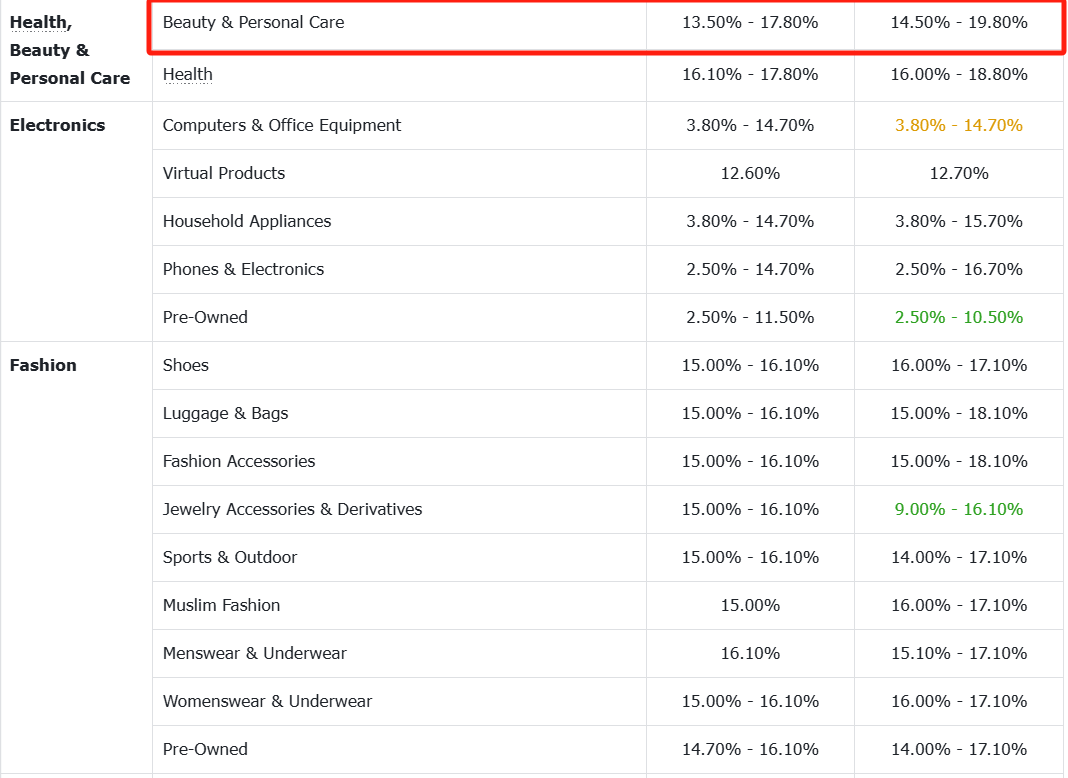Click the dotted-underlined 'Health' subcategory text

pos(187,74)
